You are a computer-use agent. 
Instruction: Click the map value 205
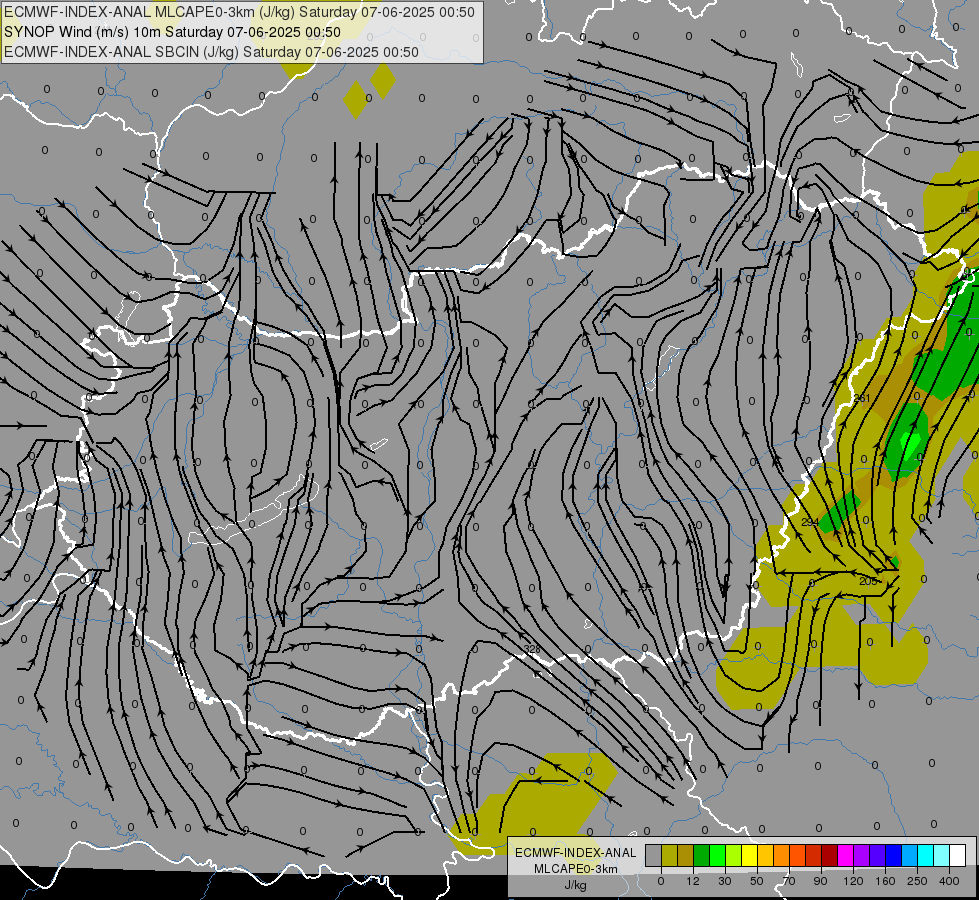click(x=868, y=581)
